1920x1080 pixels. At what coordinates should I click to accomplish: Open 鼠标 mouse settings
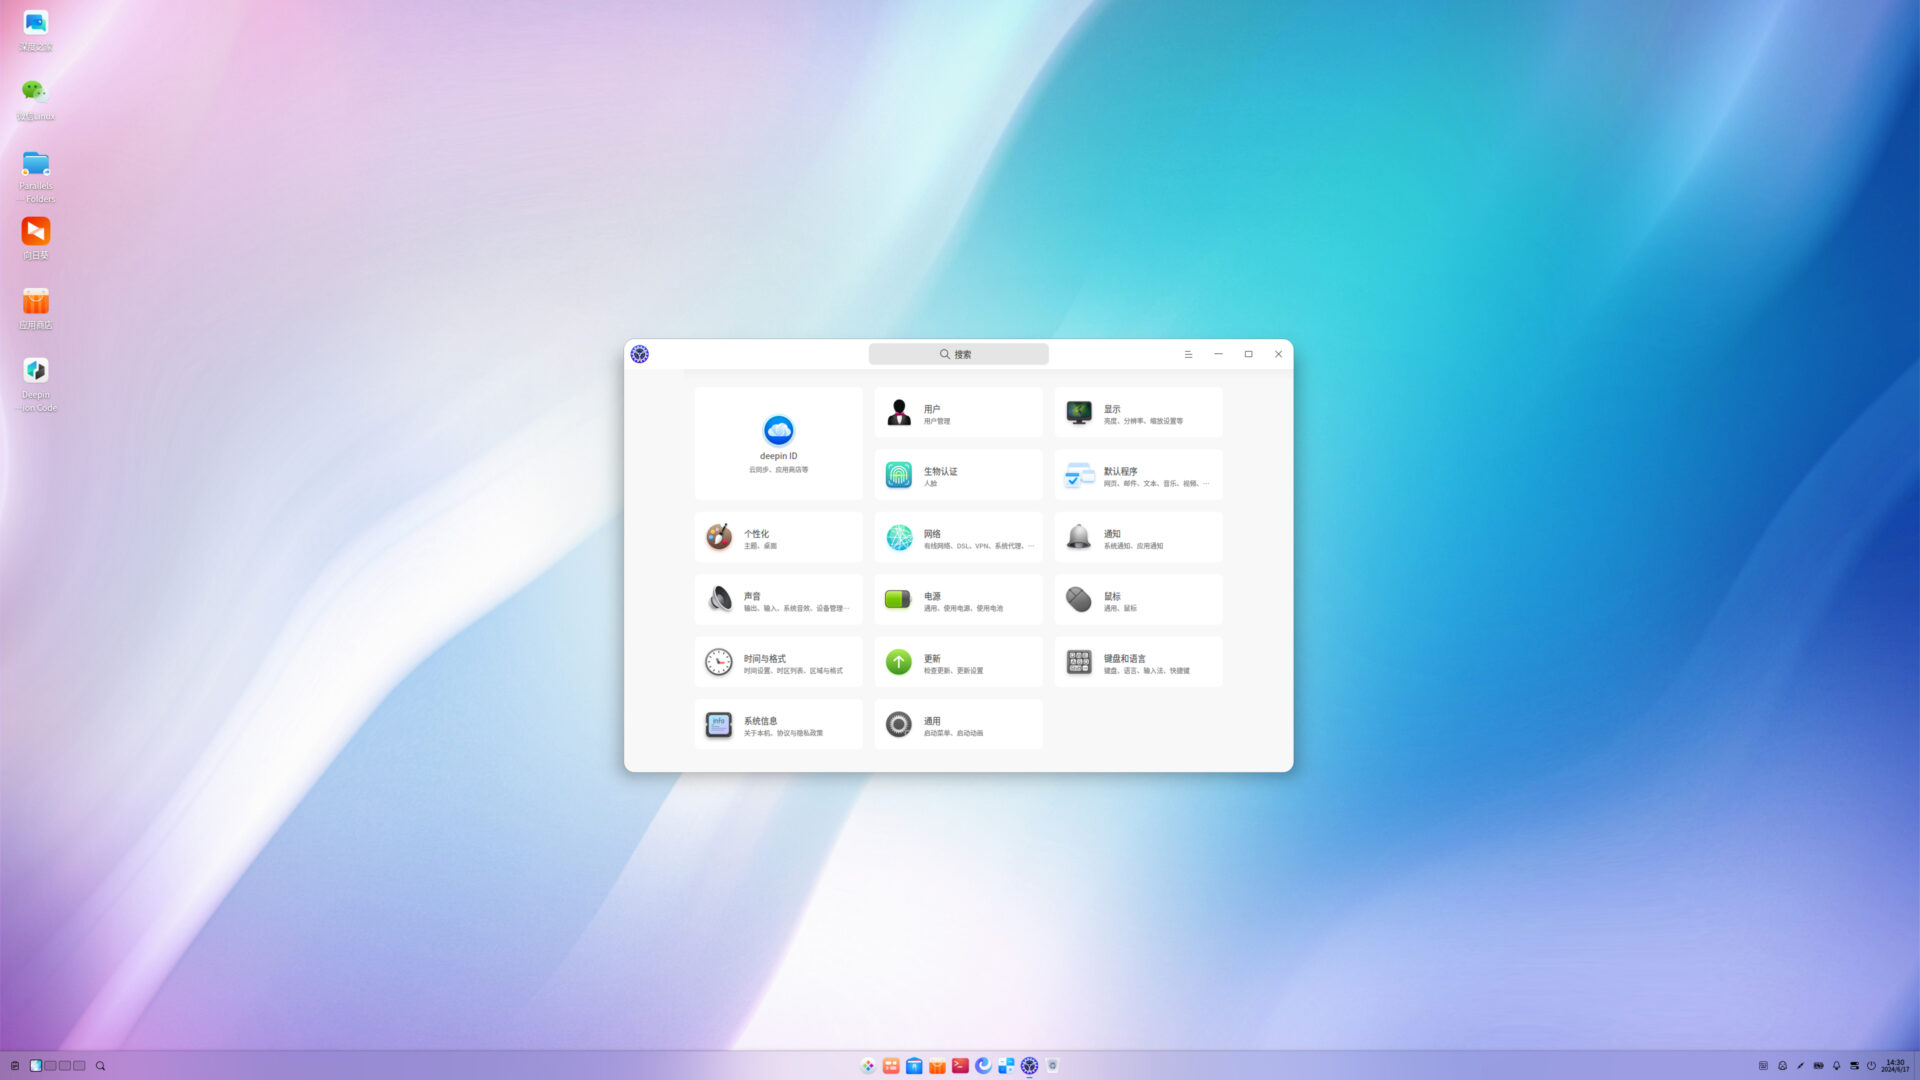point(1138,599)
